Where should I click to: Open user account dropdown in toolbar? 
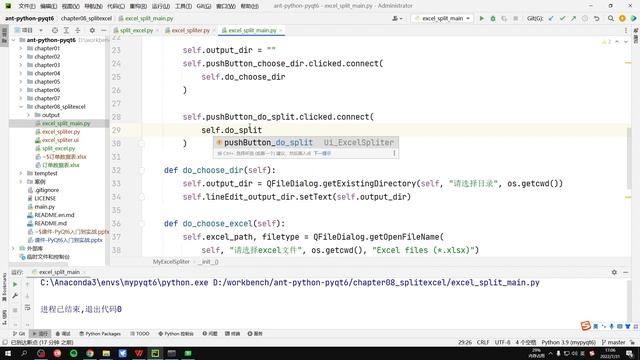coord(397,18)
